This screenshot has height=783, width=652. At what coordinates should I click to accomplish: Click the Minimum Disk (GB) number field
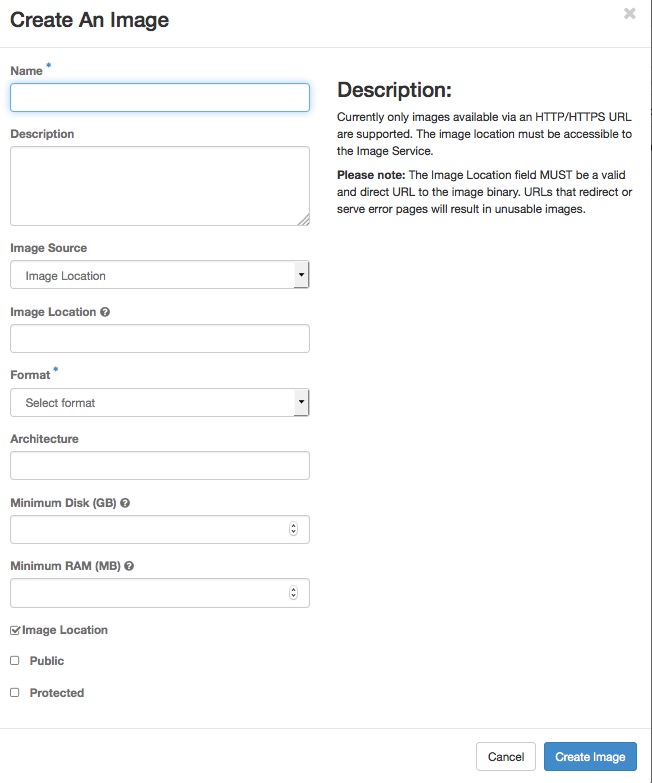point(150,529)
